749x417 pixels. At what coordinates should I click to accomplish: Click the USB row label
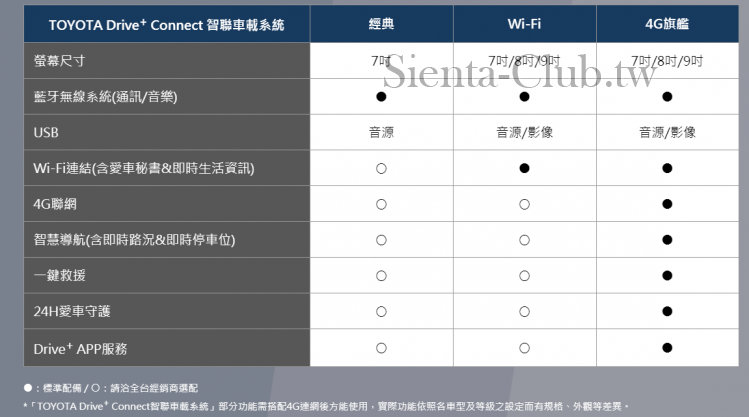click(x=46, y=132)
